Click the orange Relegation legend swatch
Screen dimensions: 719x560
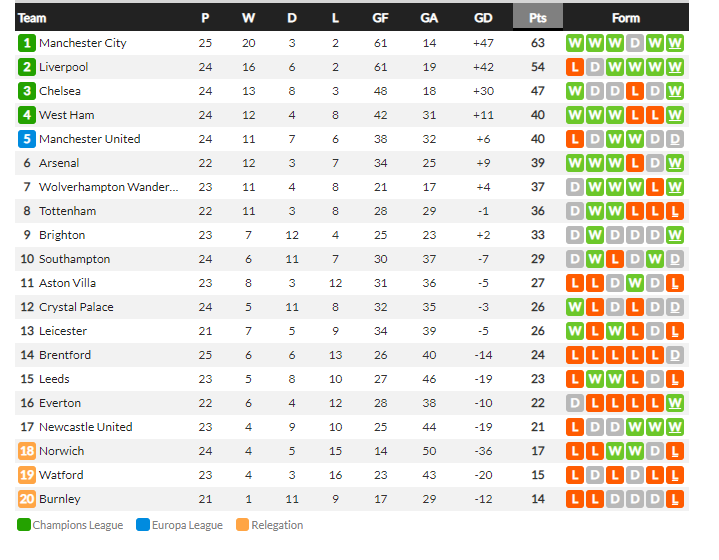pos(243,525)
